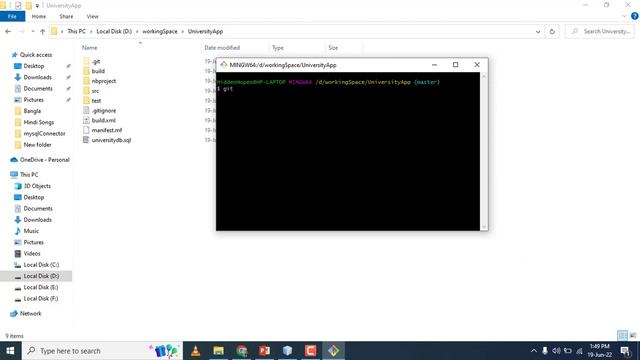Image resolution: width=640 pixels, height=360 pixels.
Task: Select the .git folder
Action: (96, 62)
